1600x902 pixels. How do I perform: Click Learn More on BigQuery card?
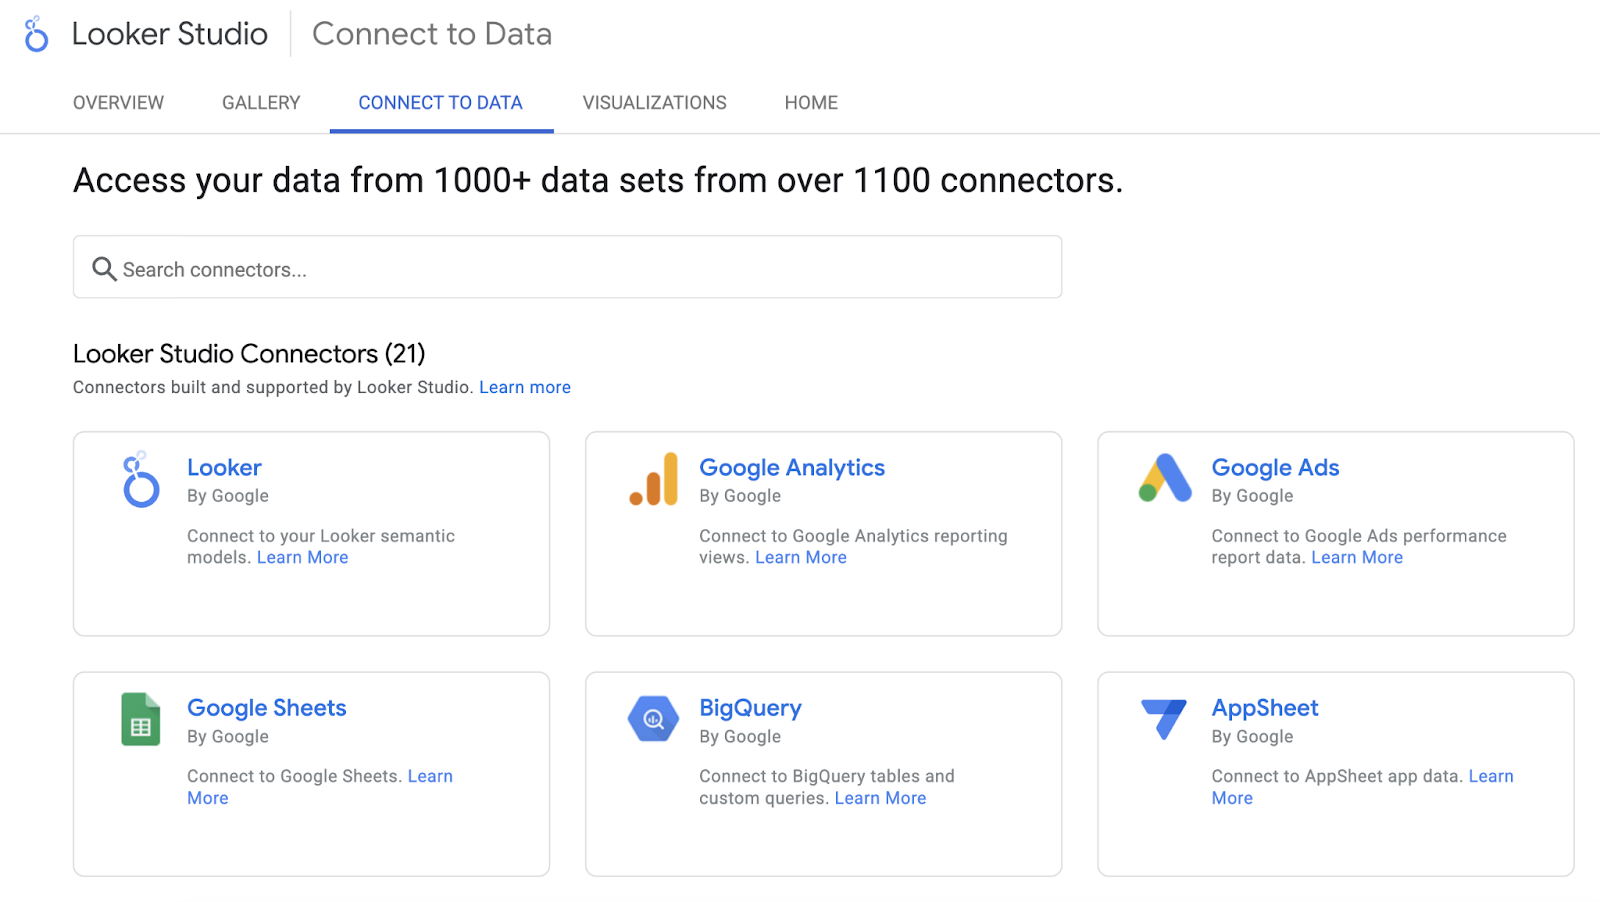tap(879, 798)
